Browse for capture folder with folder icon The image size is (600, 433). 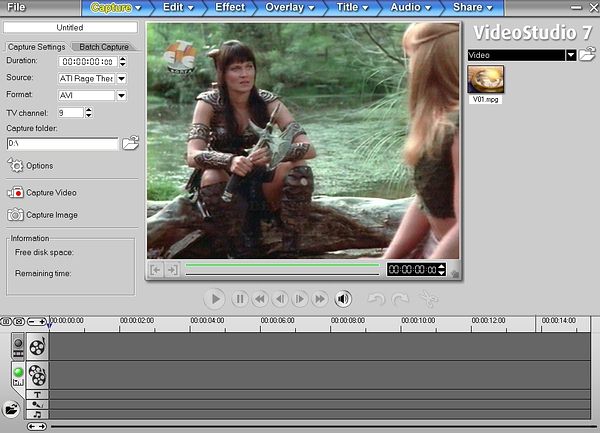click(x=130, y=143)
